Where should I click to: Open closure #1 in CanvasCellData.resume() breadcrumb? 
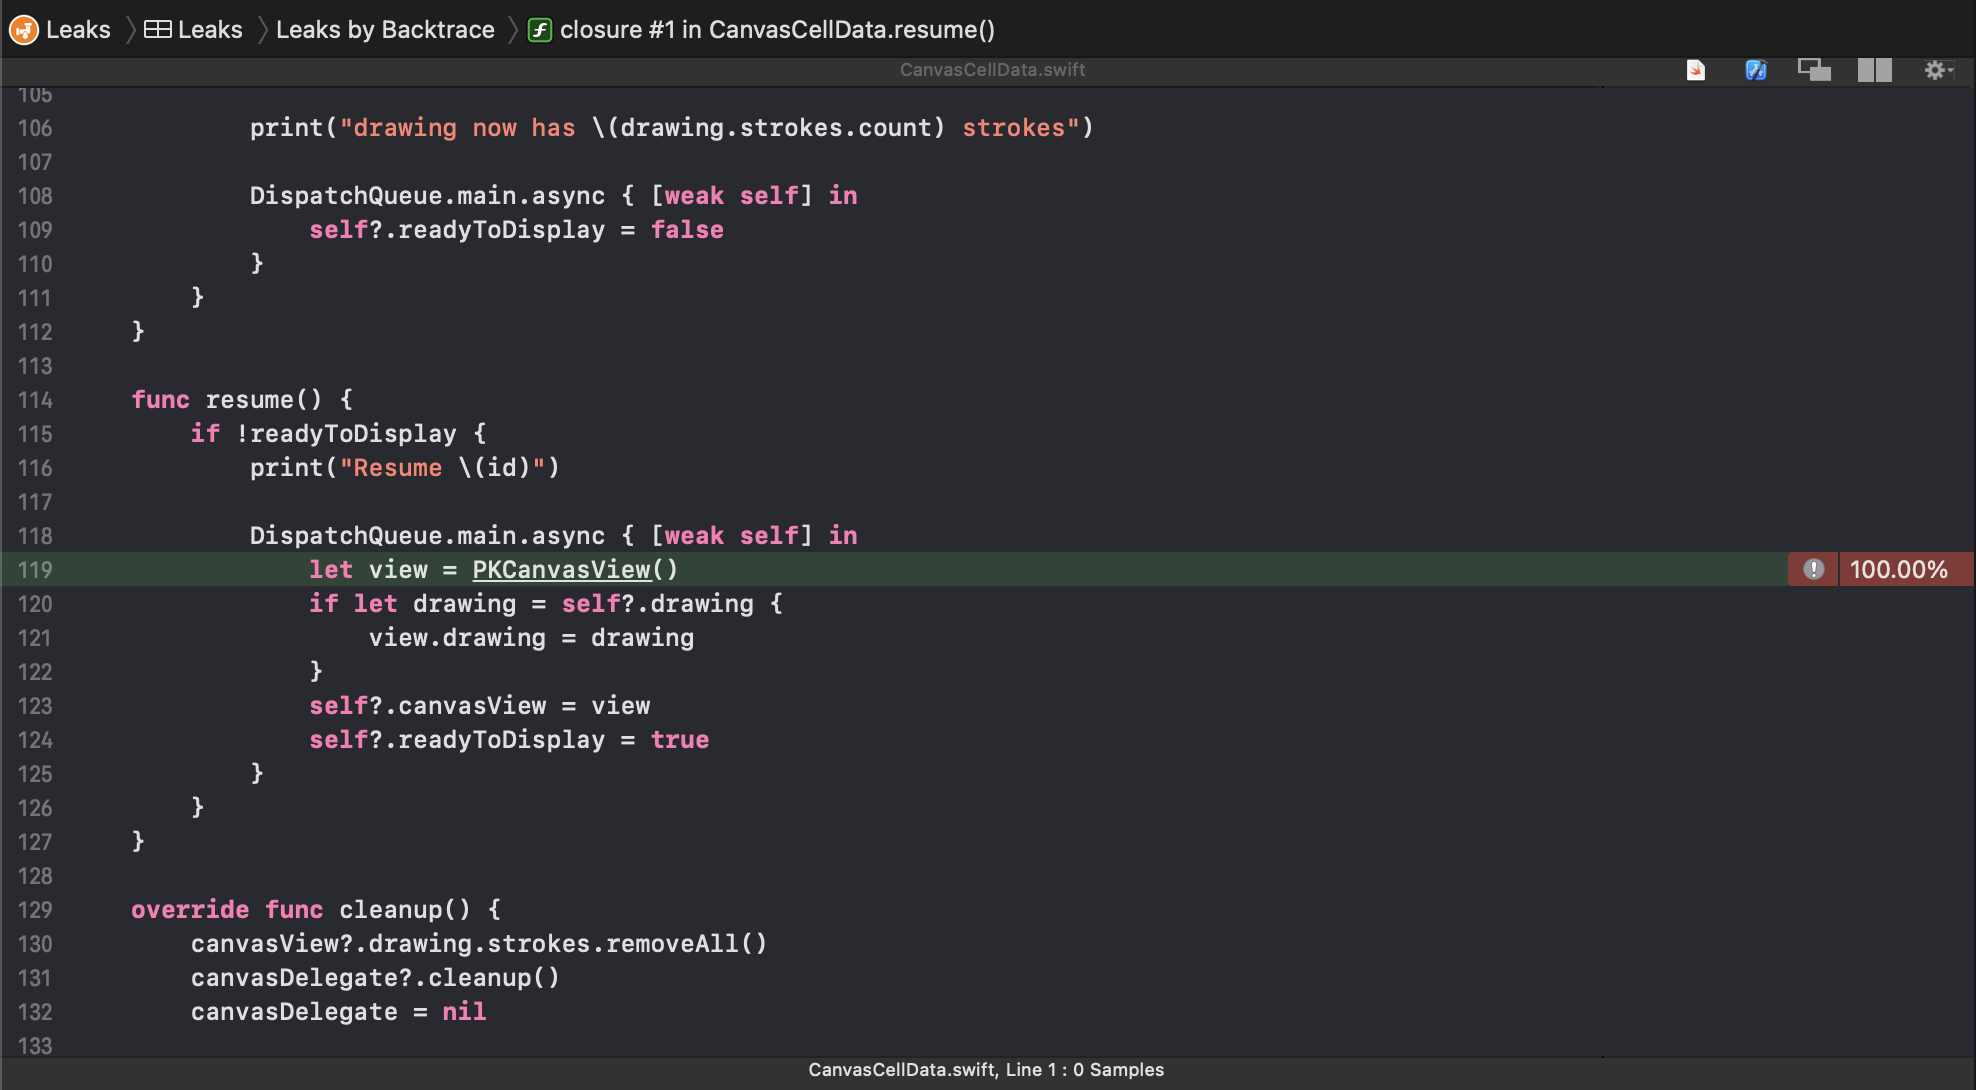(777, 30)
